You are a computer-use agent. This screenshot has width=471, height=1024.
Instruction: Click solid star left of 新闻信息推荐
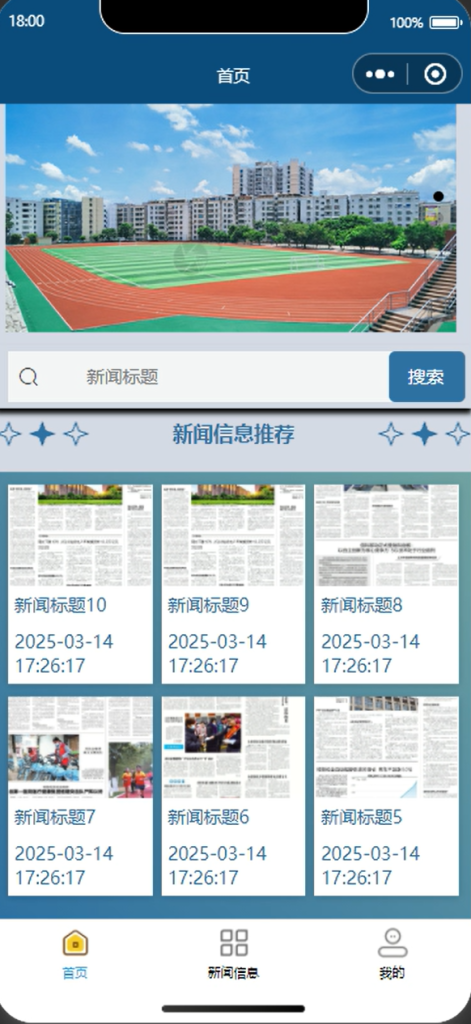pyautogui.click(x=42, y=434)
